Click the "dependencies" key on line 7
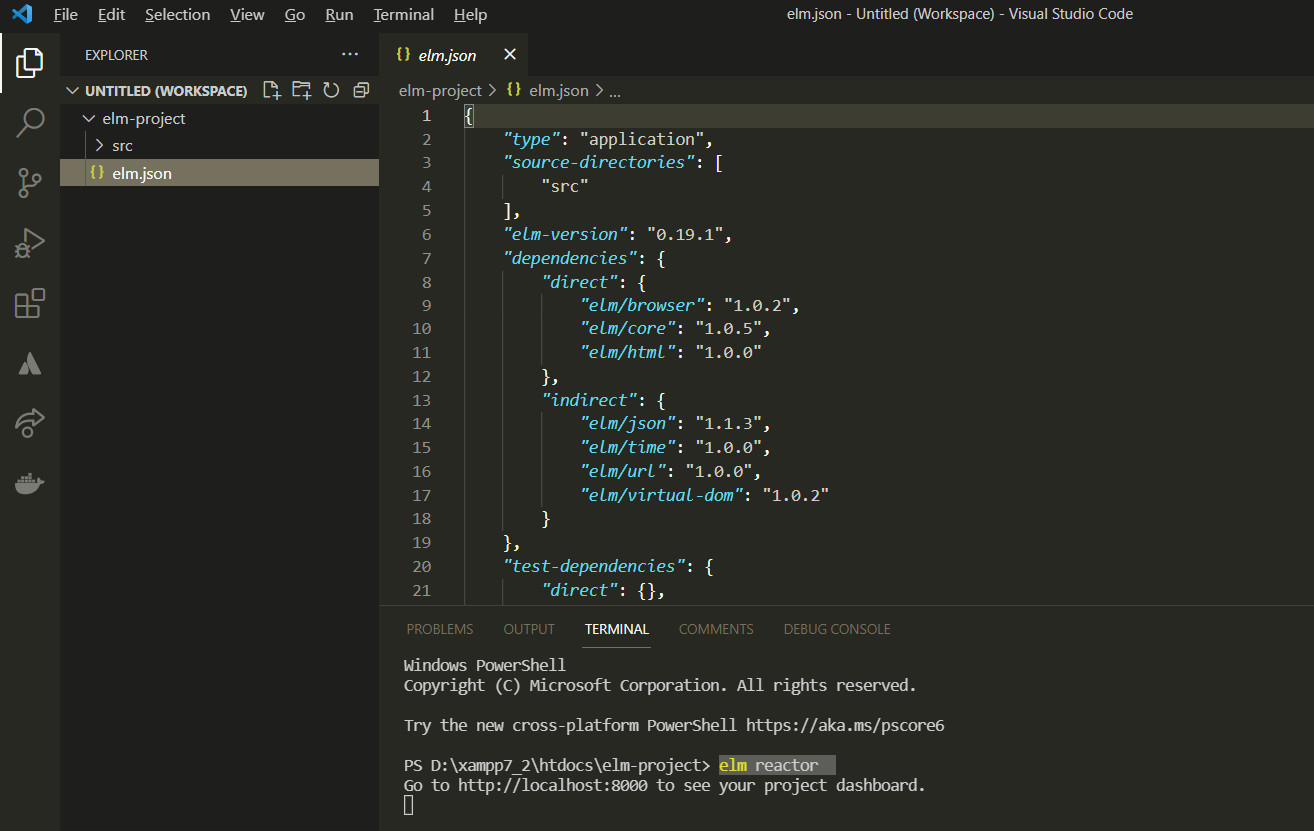Screen dimensions: 1314x831 click(570, 258)
